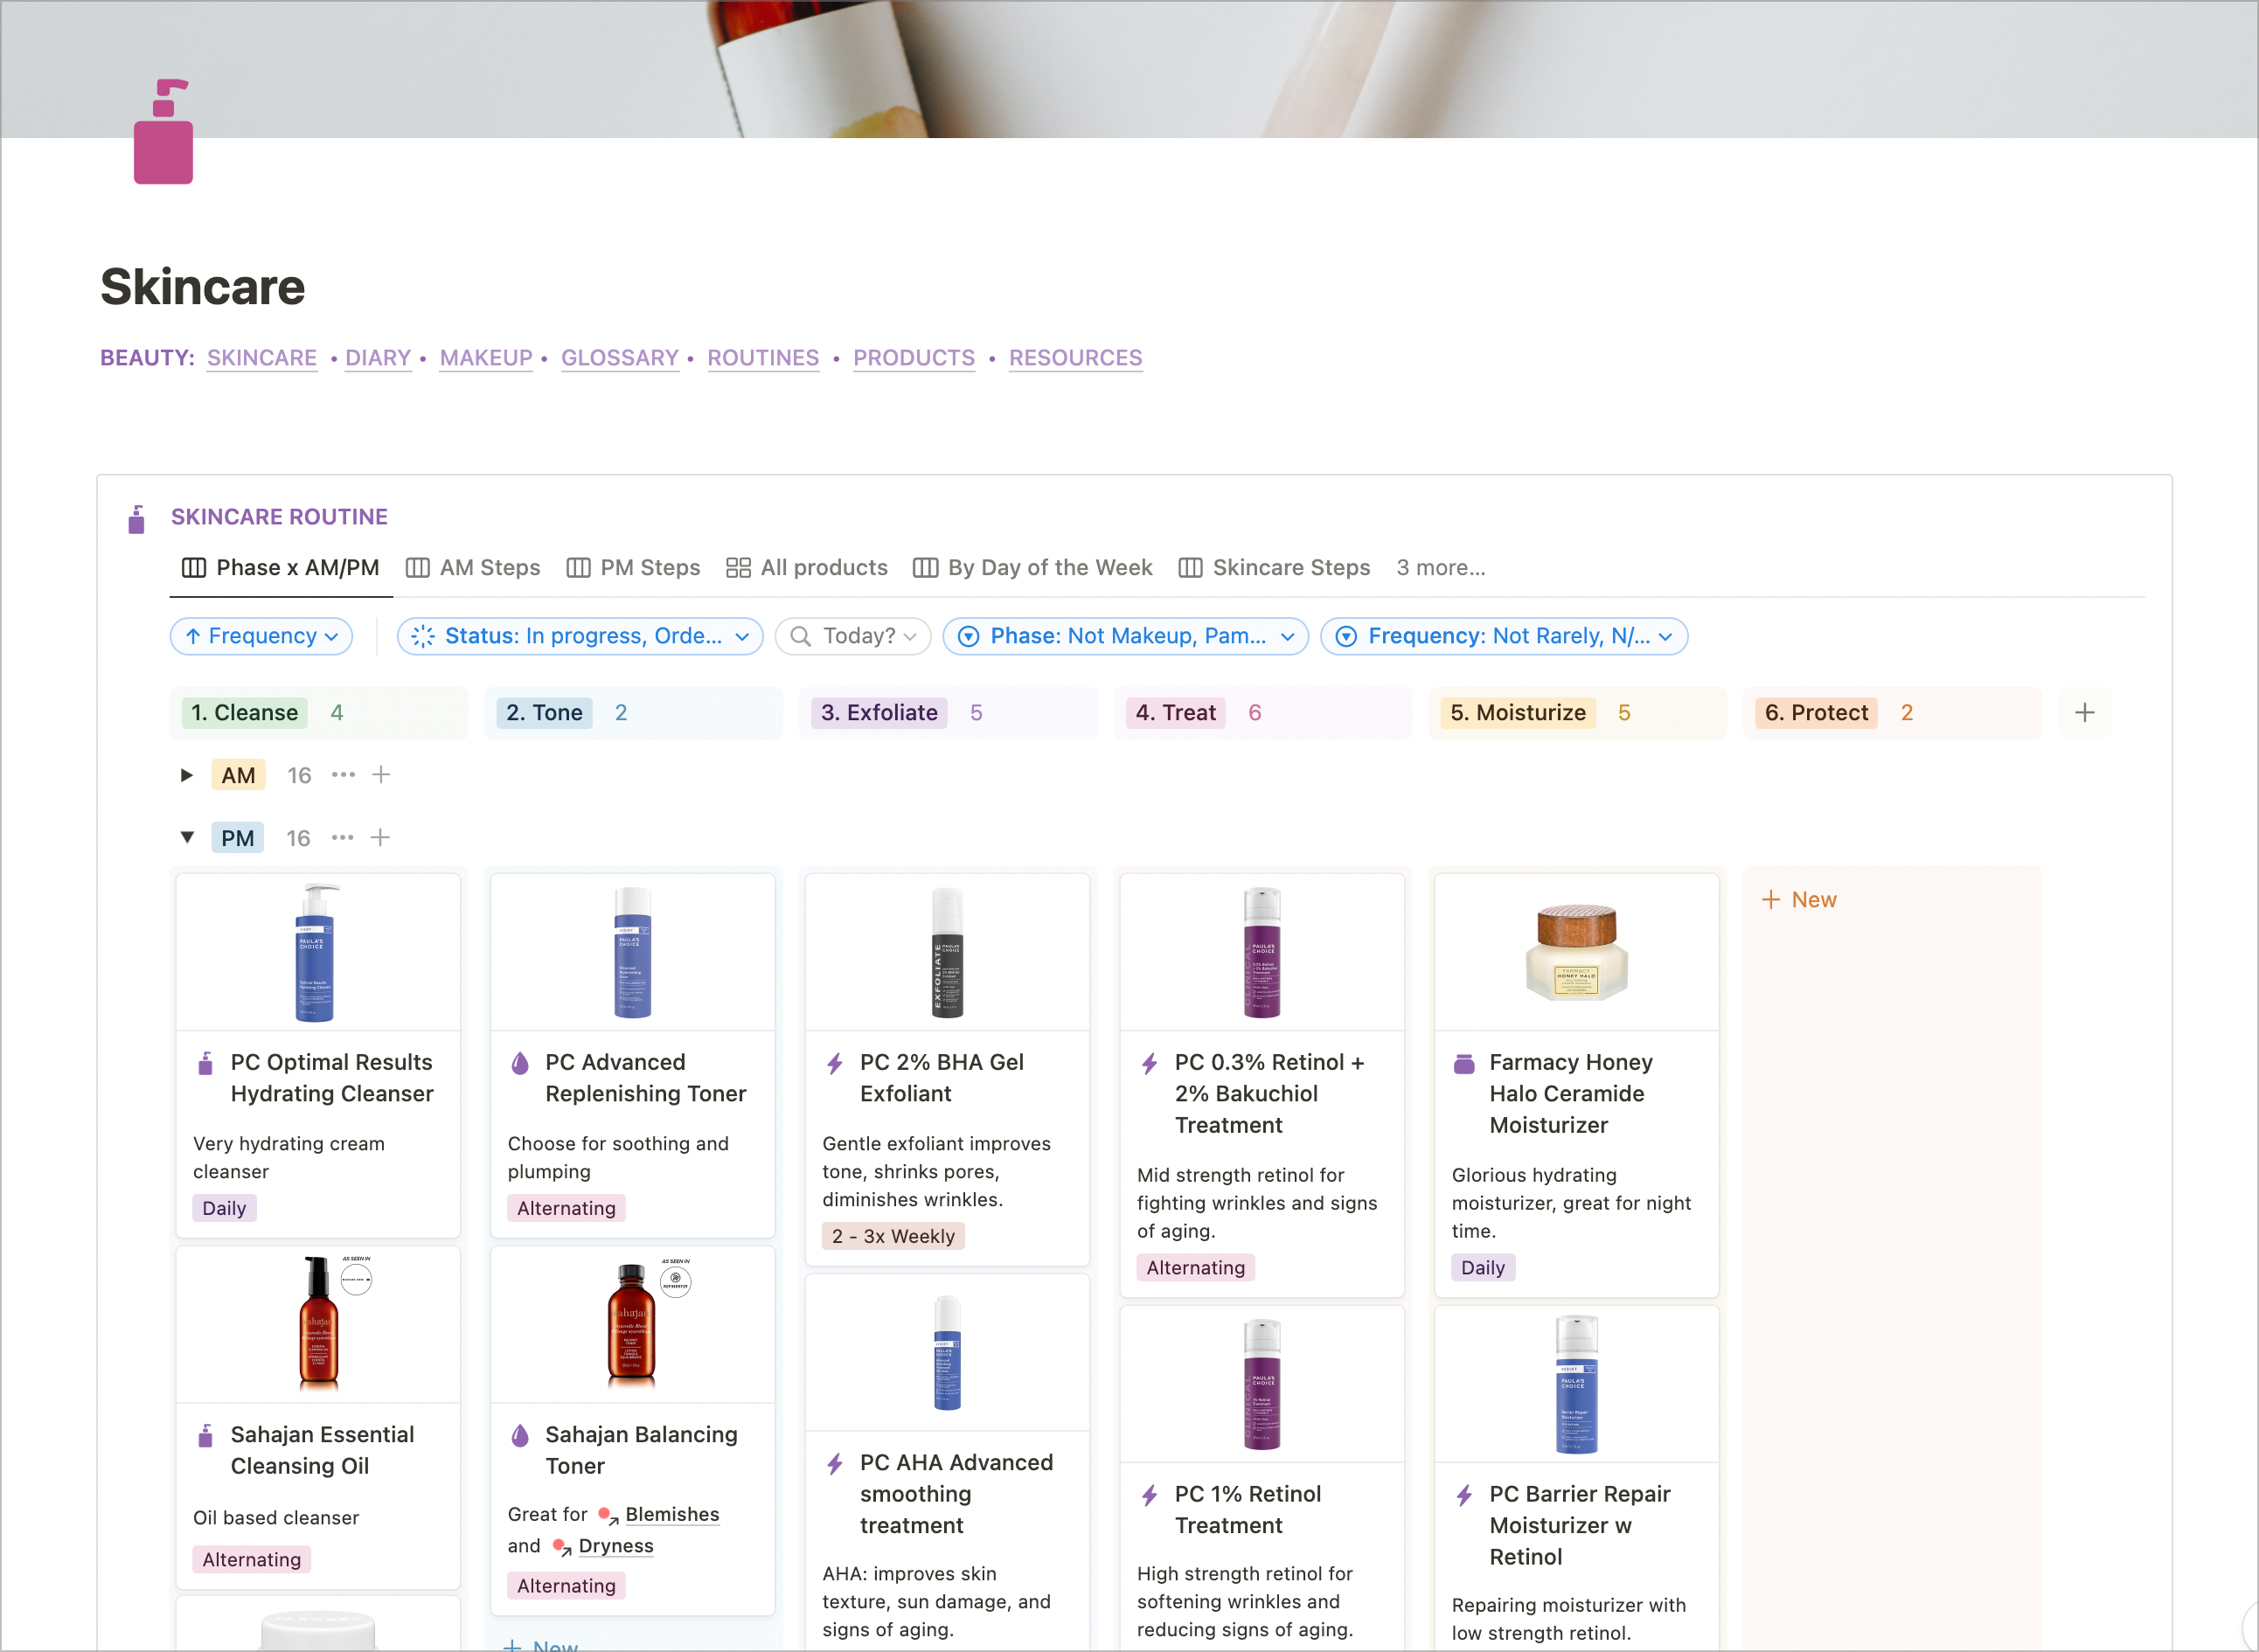Expand the collapsed AM group

187,775
